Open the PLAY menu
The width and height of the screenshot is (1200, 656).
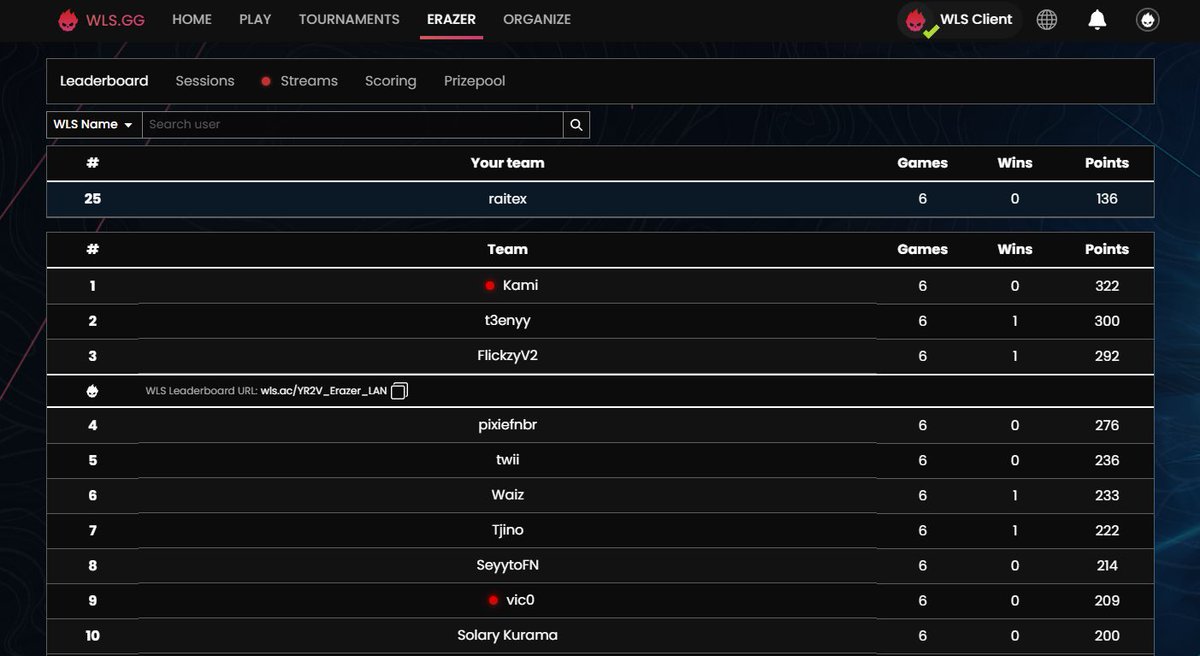(255, 19)
